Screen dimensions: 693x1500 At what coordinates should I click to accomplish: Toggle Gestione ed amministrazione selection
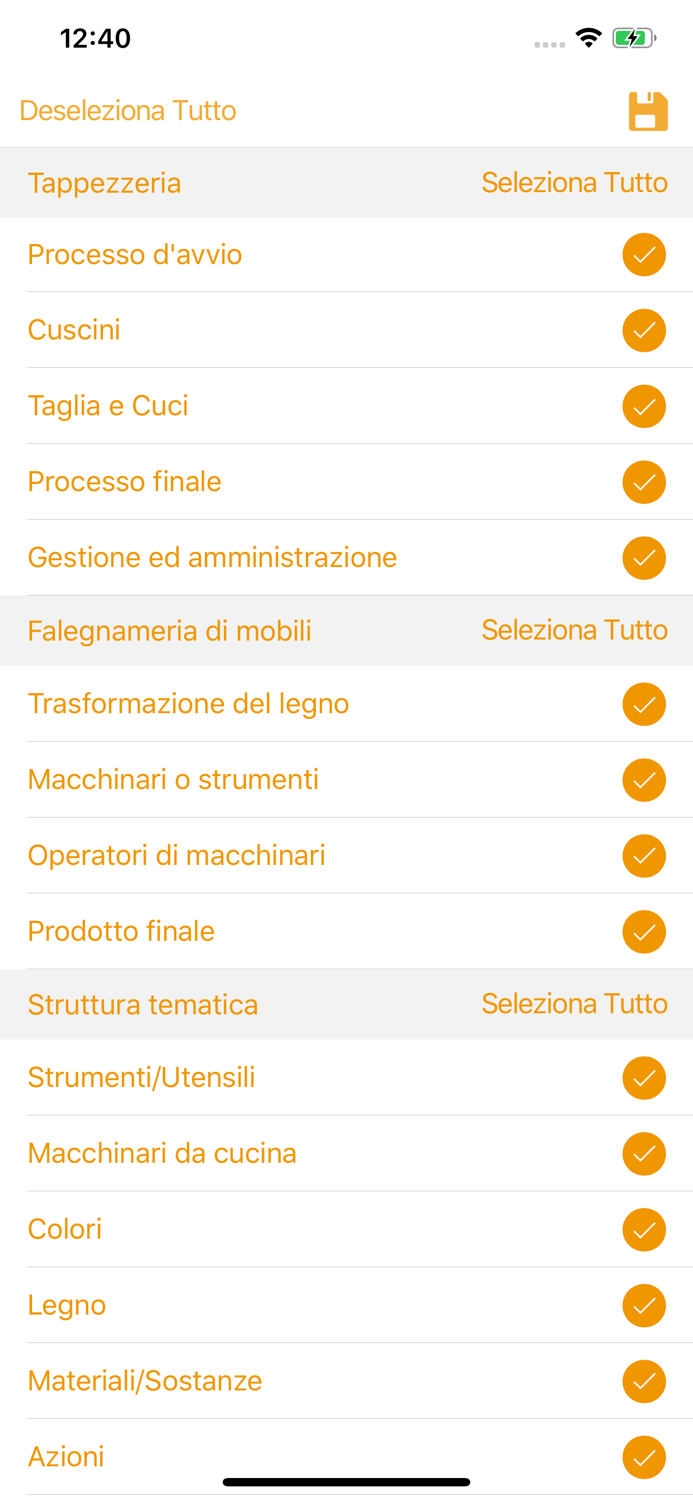[x=645, y=558]
